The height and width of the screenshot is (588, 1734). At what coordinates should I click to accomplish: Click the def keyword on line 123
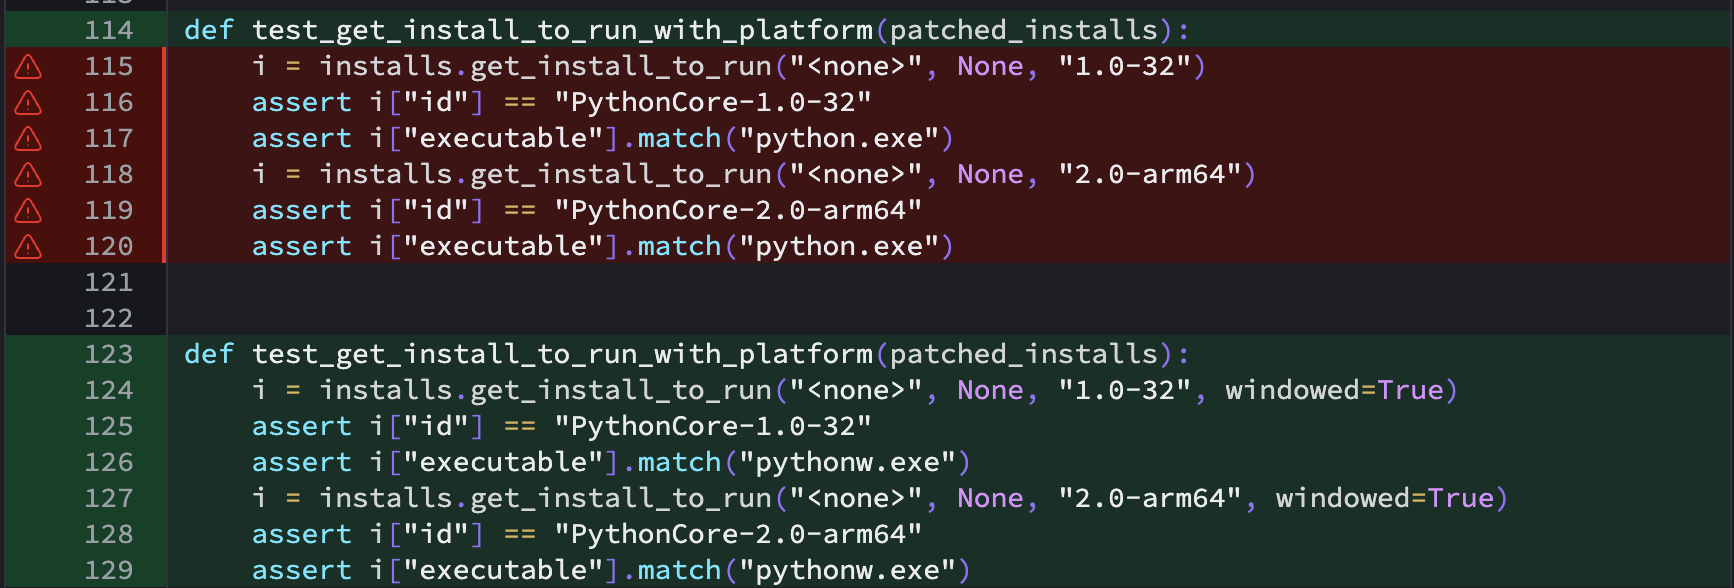click(x=209, y=355)
